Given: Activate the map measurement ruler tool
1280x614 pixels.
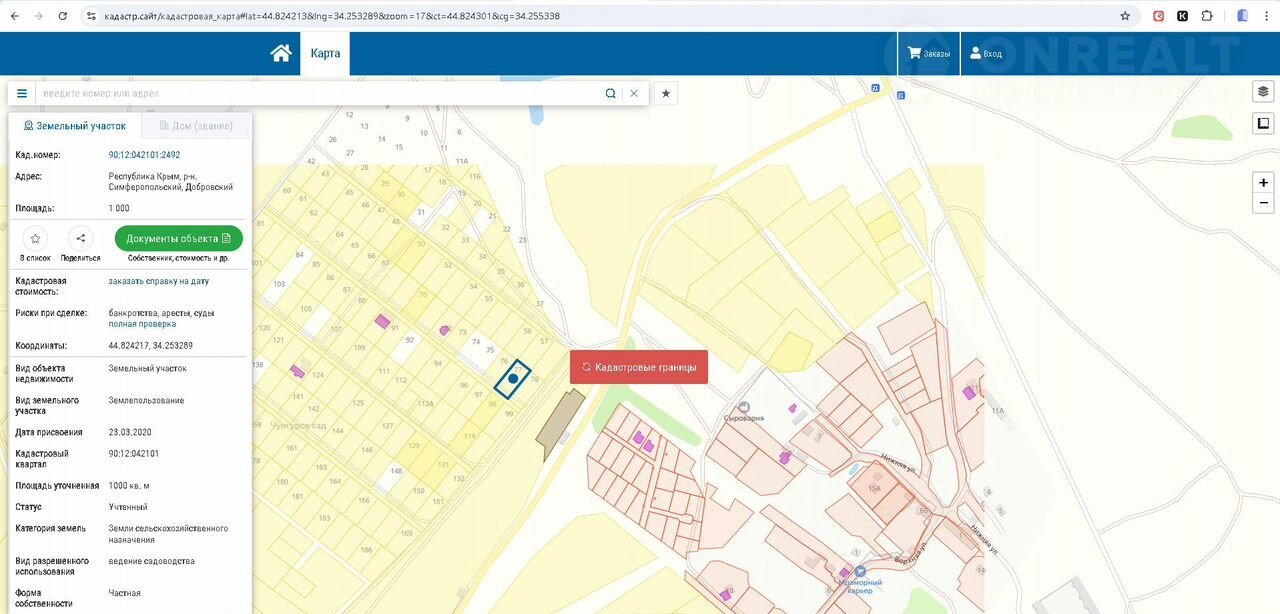Looking at the screenshot, I should (x=1264, y=124).
